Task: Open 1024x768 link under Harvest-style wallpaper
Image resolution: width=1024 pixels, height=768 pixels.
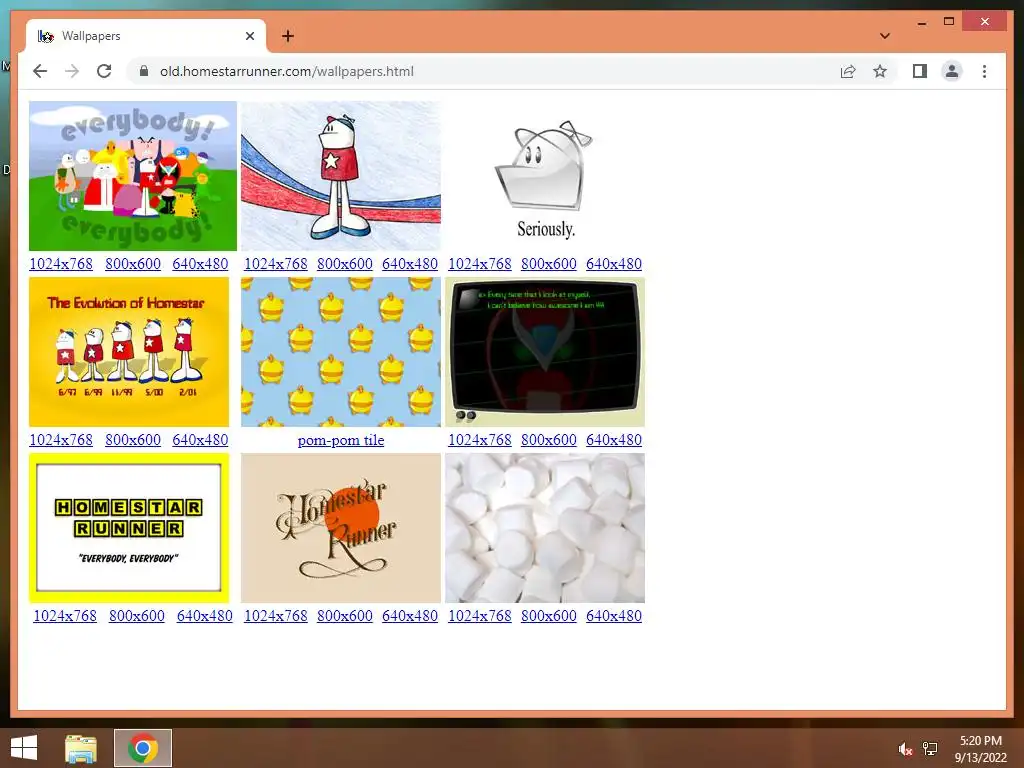Action: [276, 616]
